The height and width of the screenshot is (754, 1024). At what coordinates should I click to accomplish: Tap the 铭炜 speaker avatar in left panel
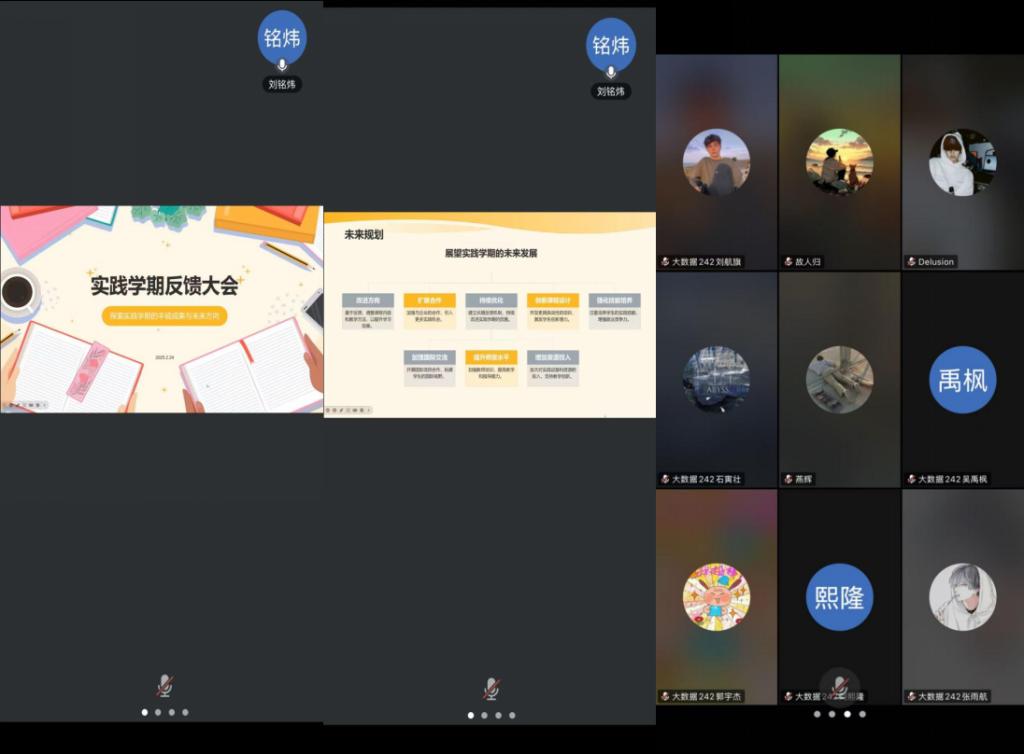pyautogui.click(x=282, y=38)
